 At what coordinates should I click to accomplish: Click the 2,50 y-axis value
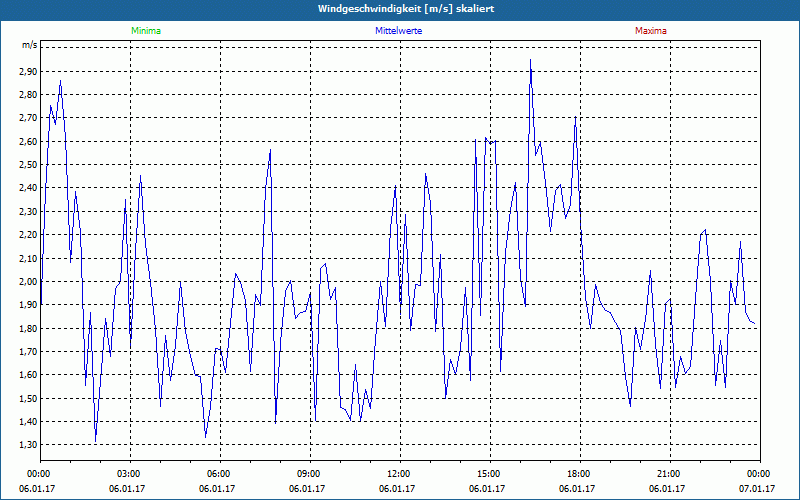click(29, 165)
